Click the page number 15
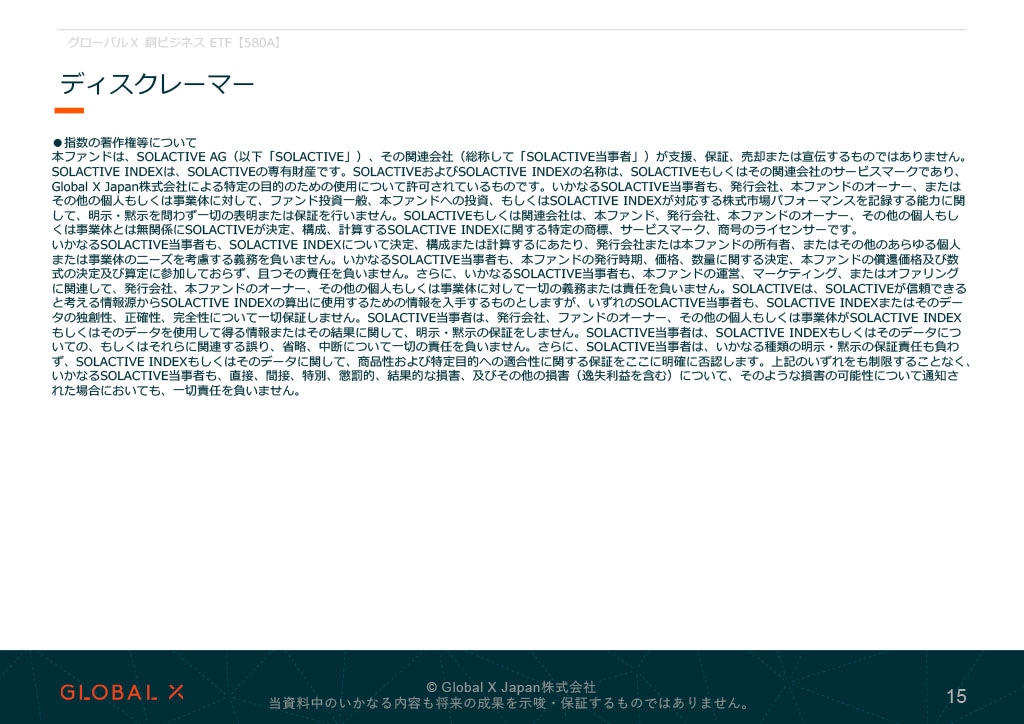Screen dimensions: 1024x724 956,697
